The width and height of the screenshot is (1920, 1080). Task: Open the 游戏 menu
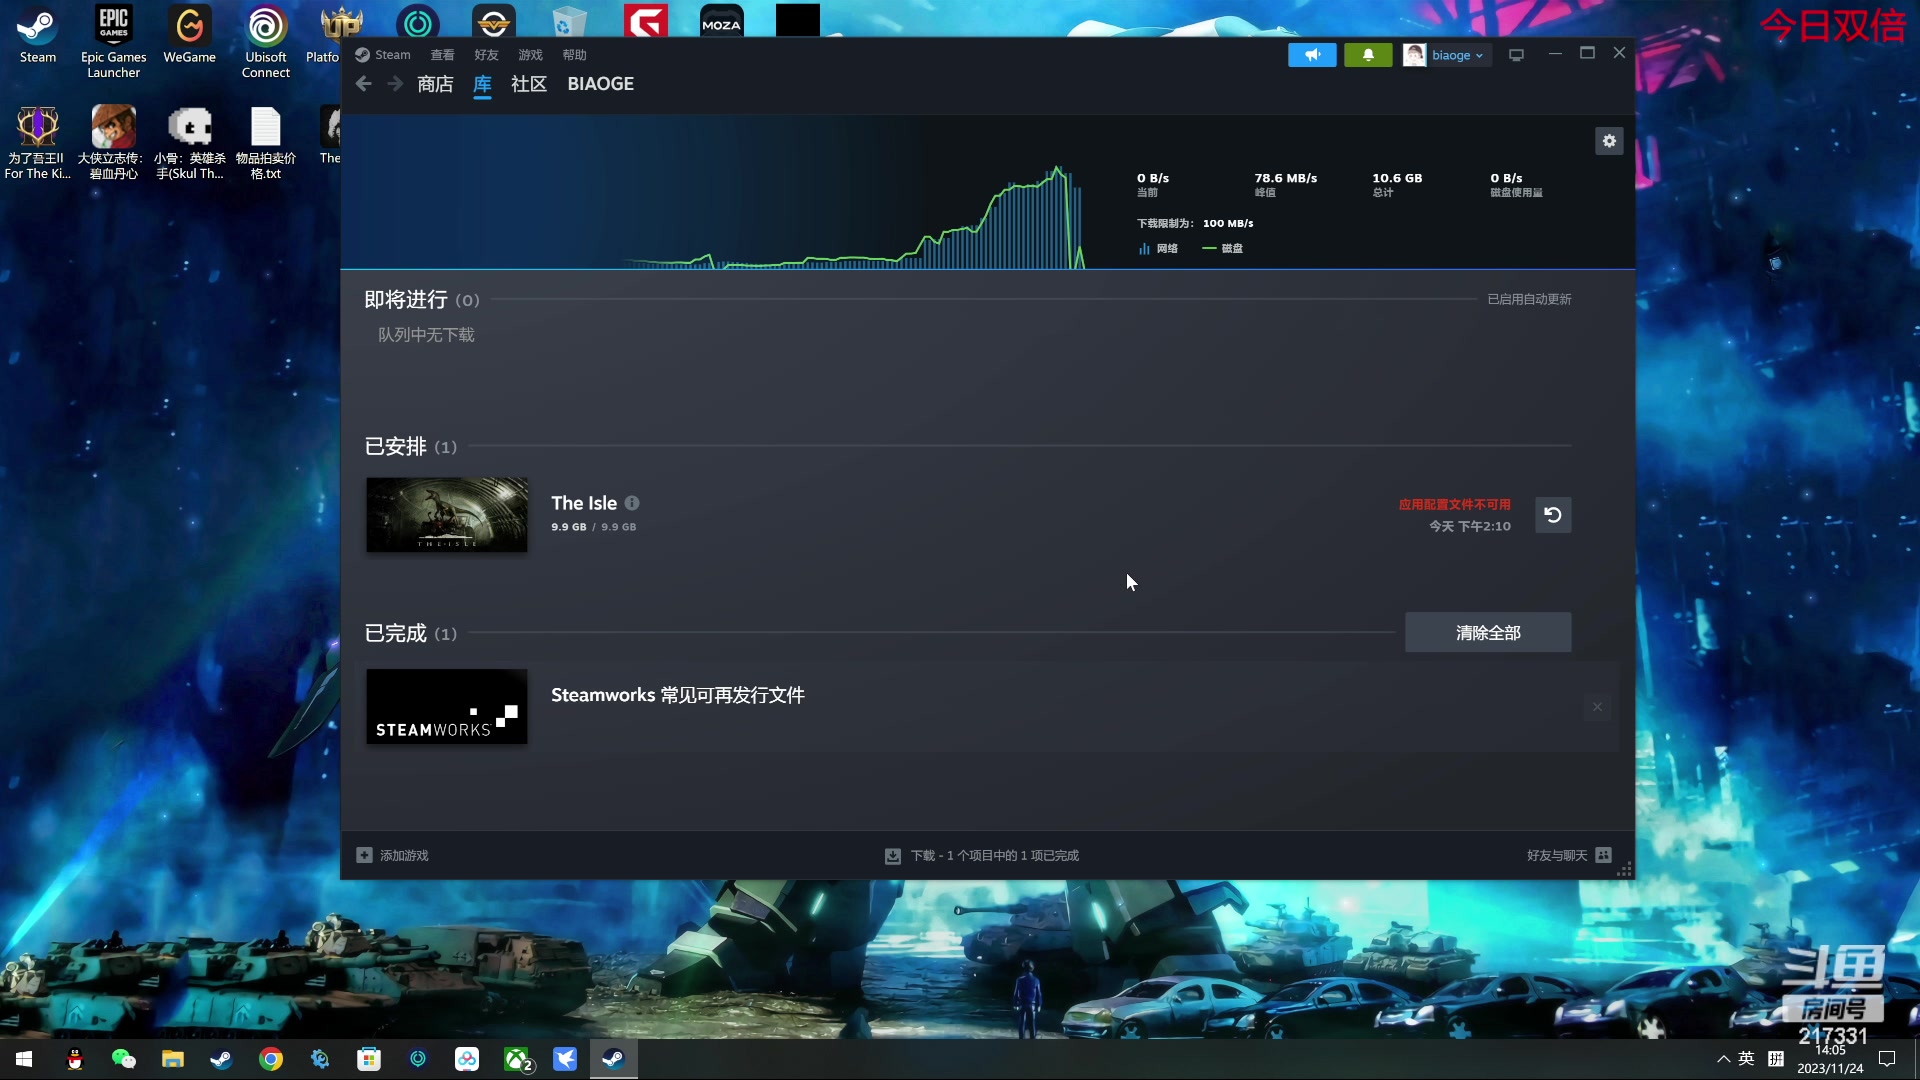coord(530,55)
